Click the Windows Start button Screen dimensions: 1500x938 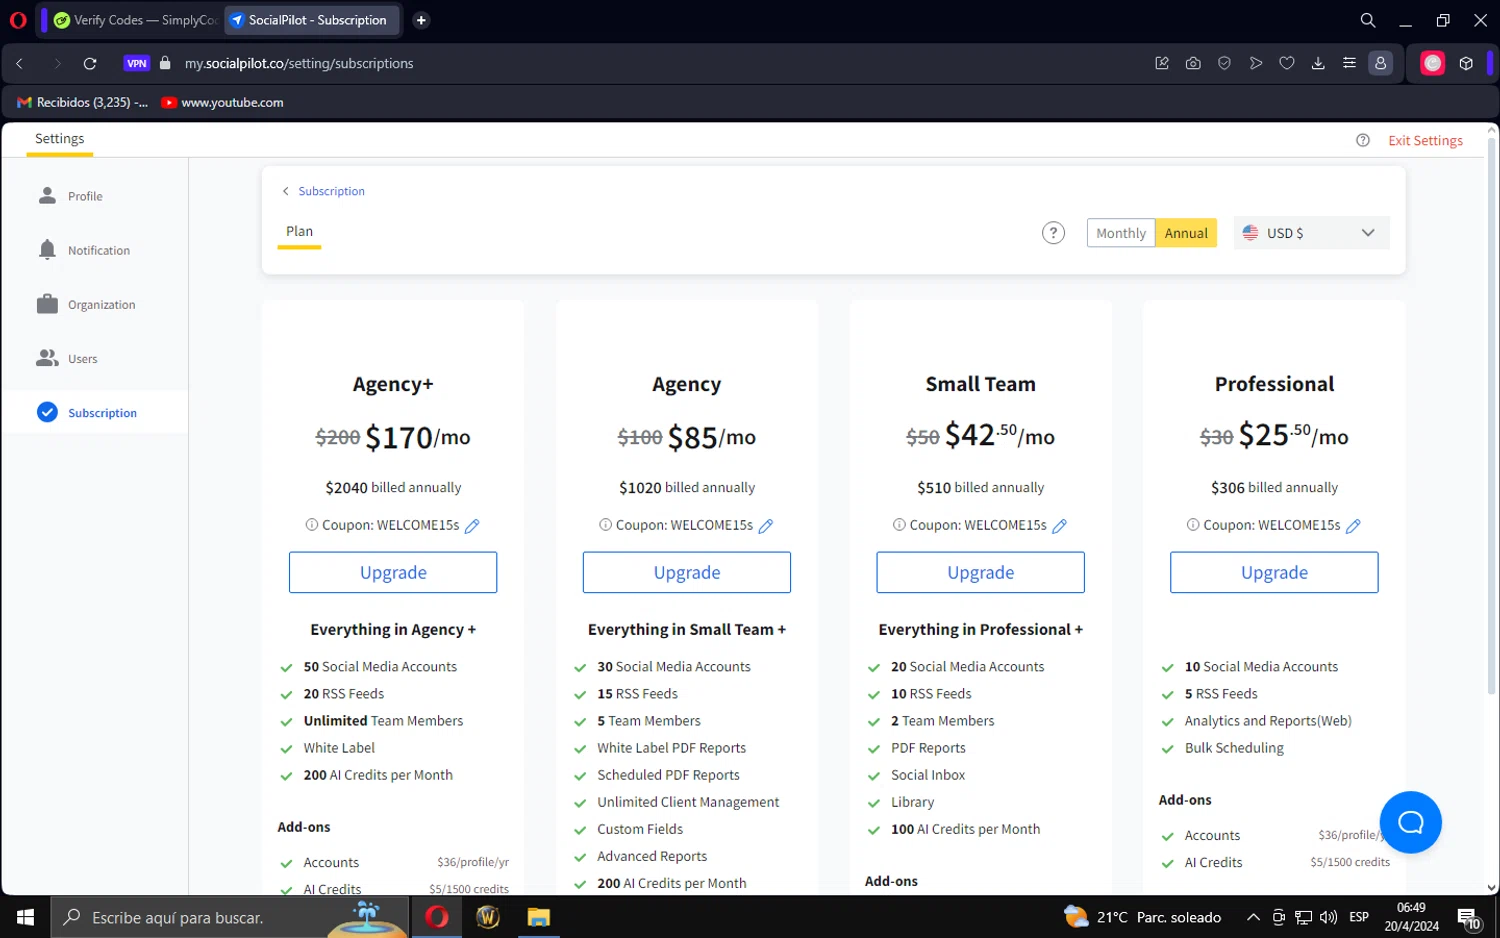click(x=25, y=917)
